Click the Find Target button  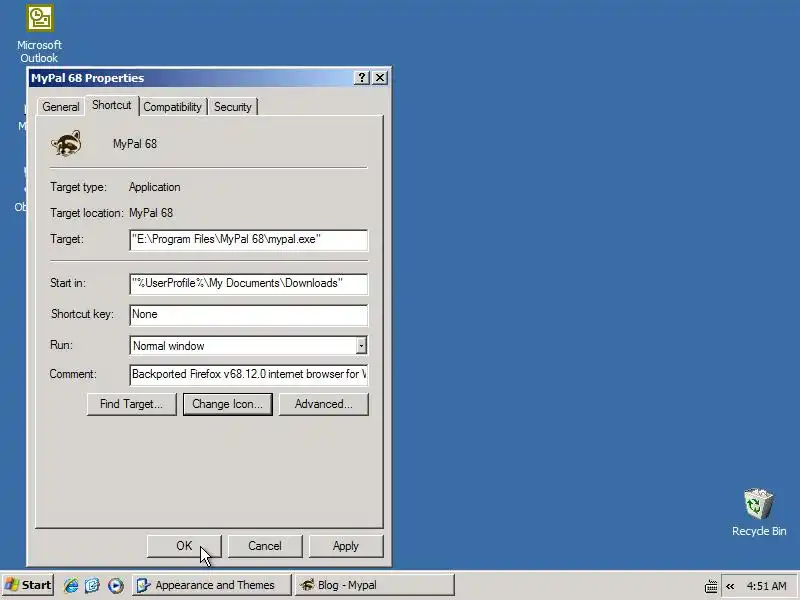click(132, 404)
